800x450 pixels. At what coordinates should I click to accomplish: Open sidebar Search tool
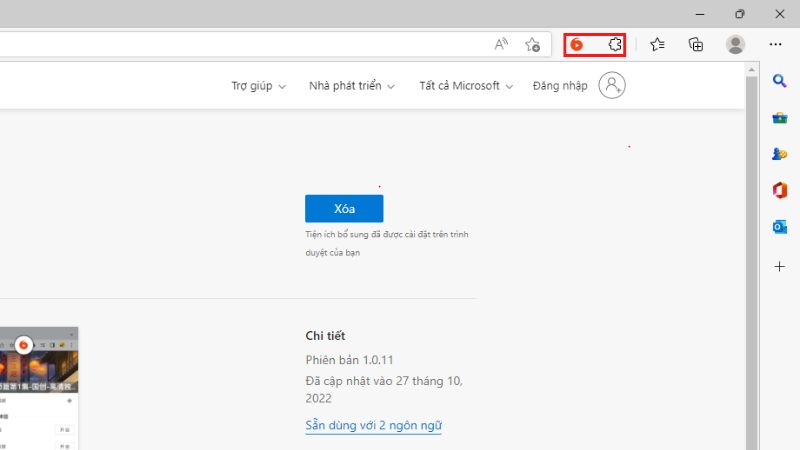(779, 81)
